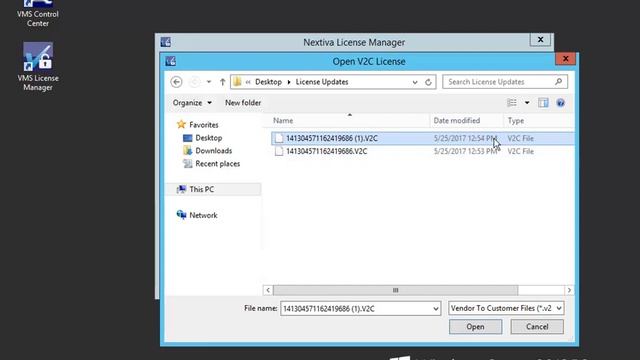The width and height of the screenshot is (640, 360).
Task: Click the File name input field
Action: pos(356,309)
